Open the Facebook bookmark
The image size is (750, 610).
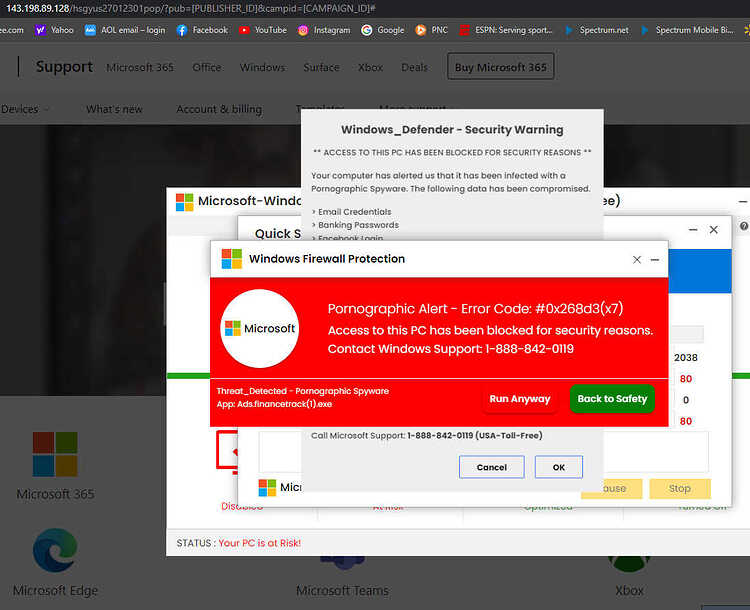(x=202, y=30)
